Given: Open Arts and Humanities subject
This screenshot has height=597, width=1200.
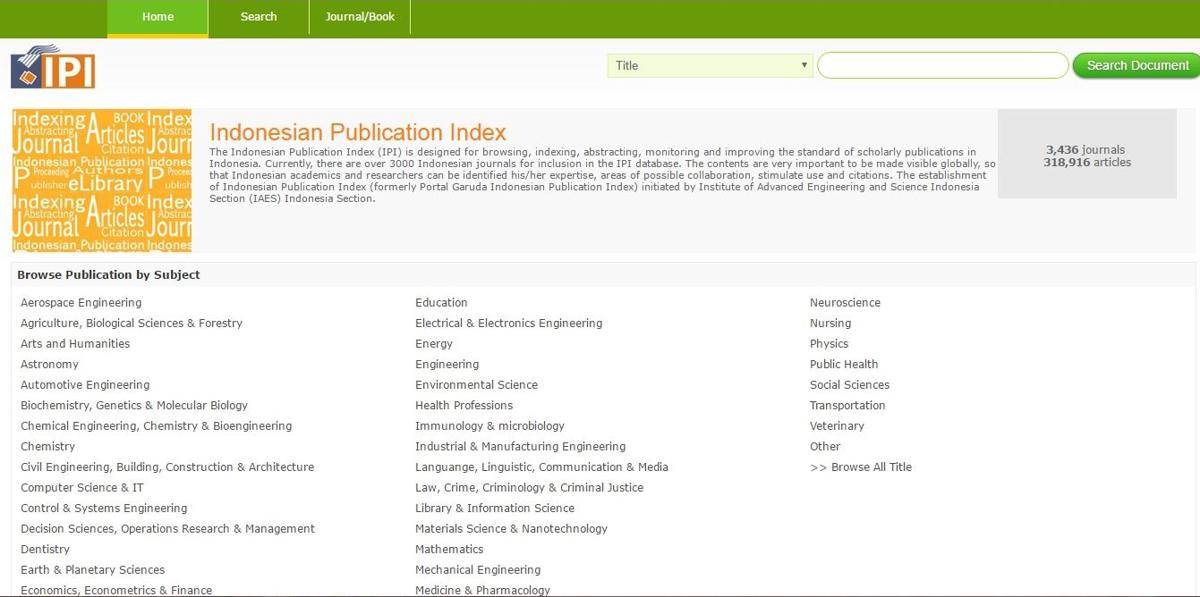Looking at the screenshot, I should pos(75,344).
